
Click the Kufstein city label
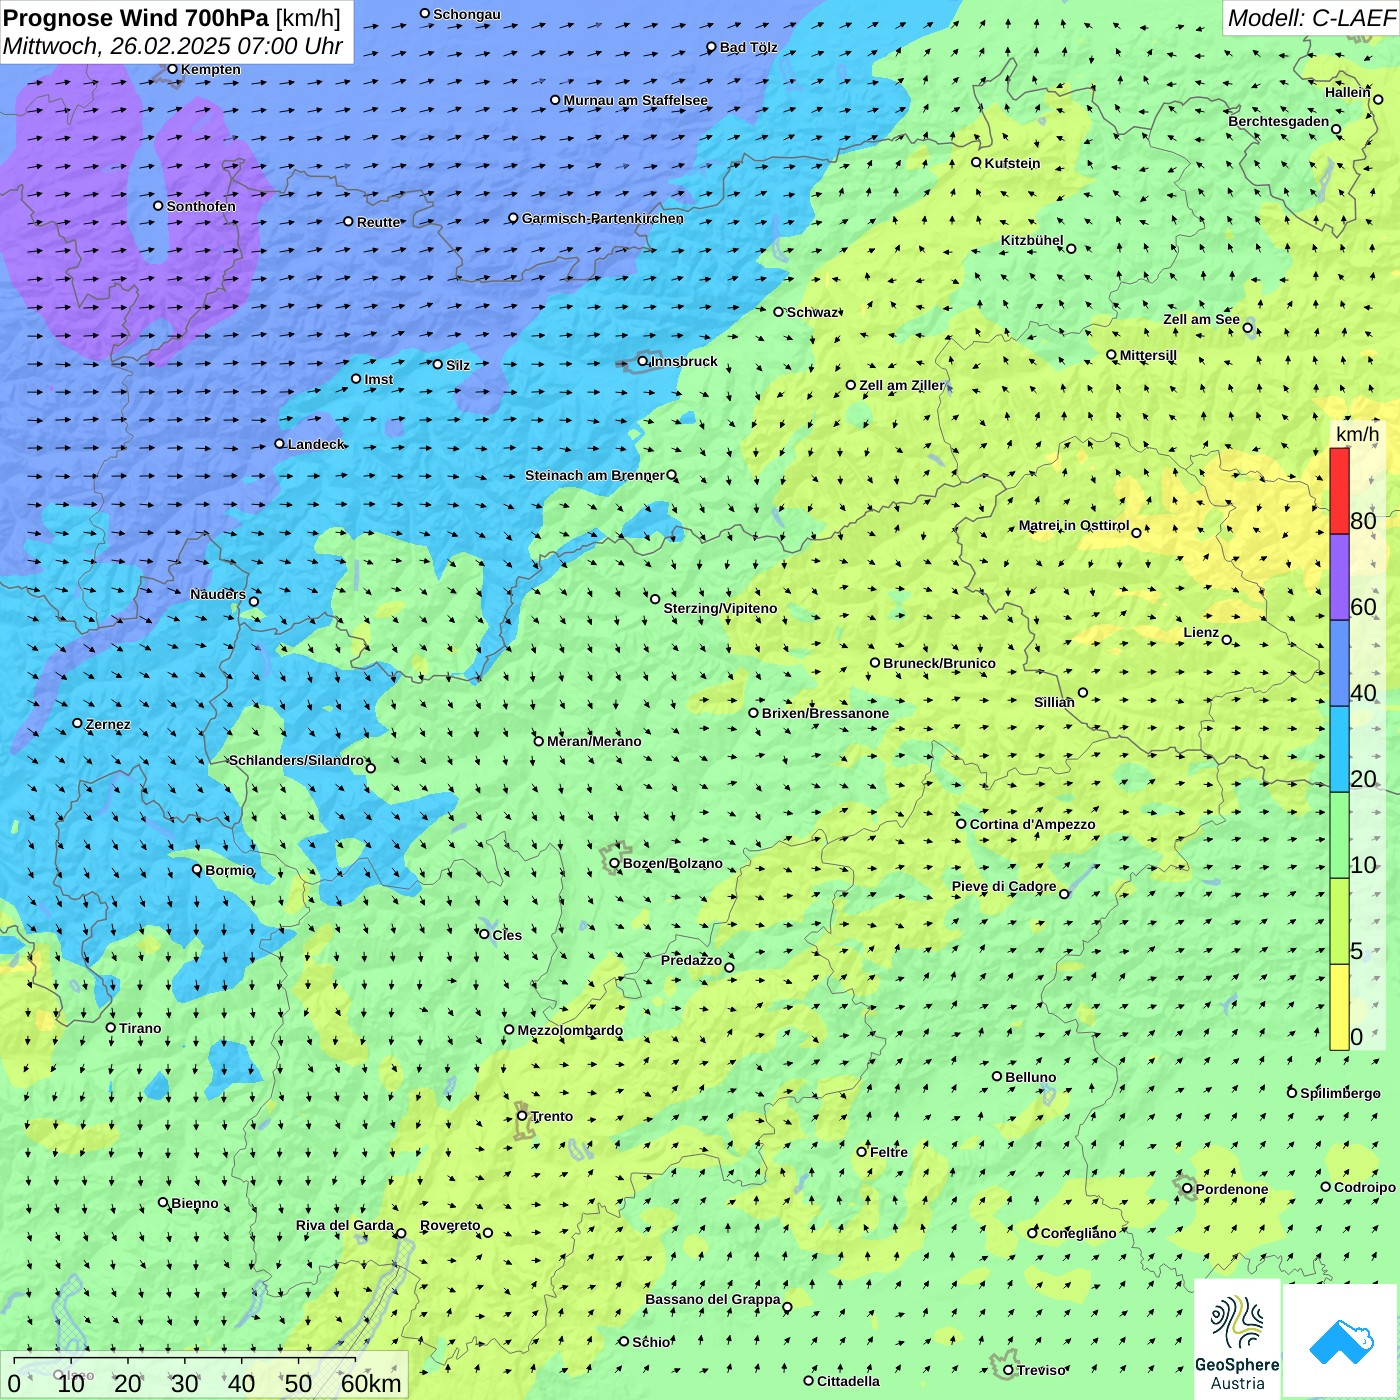pos(1013,163)
